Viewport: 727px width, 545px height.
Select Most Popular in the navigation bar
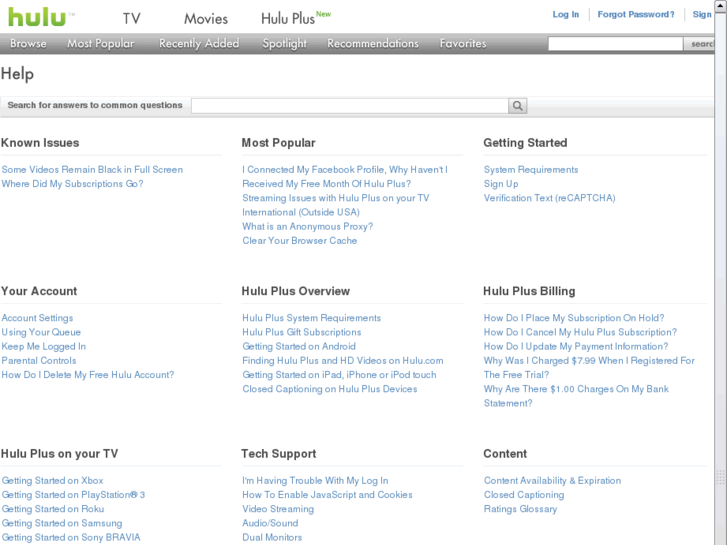pyautogui.click(x=101, y=44)
